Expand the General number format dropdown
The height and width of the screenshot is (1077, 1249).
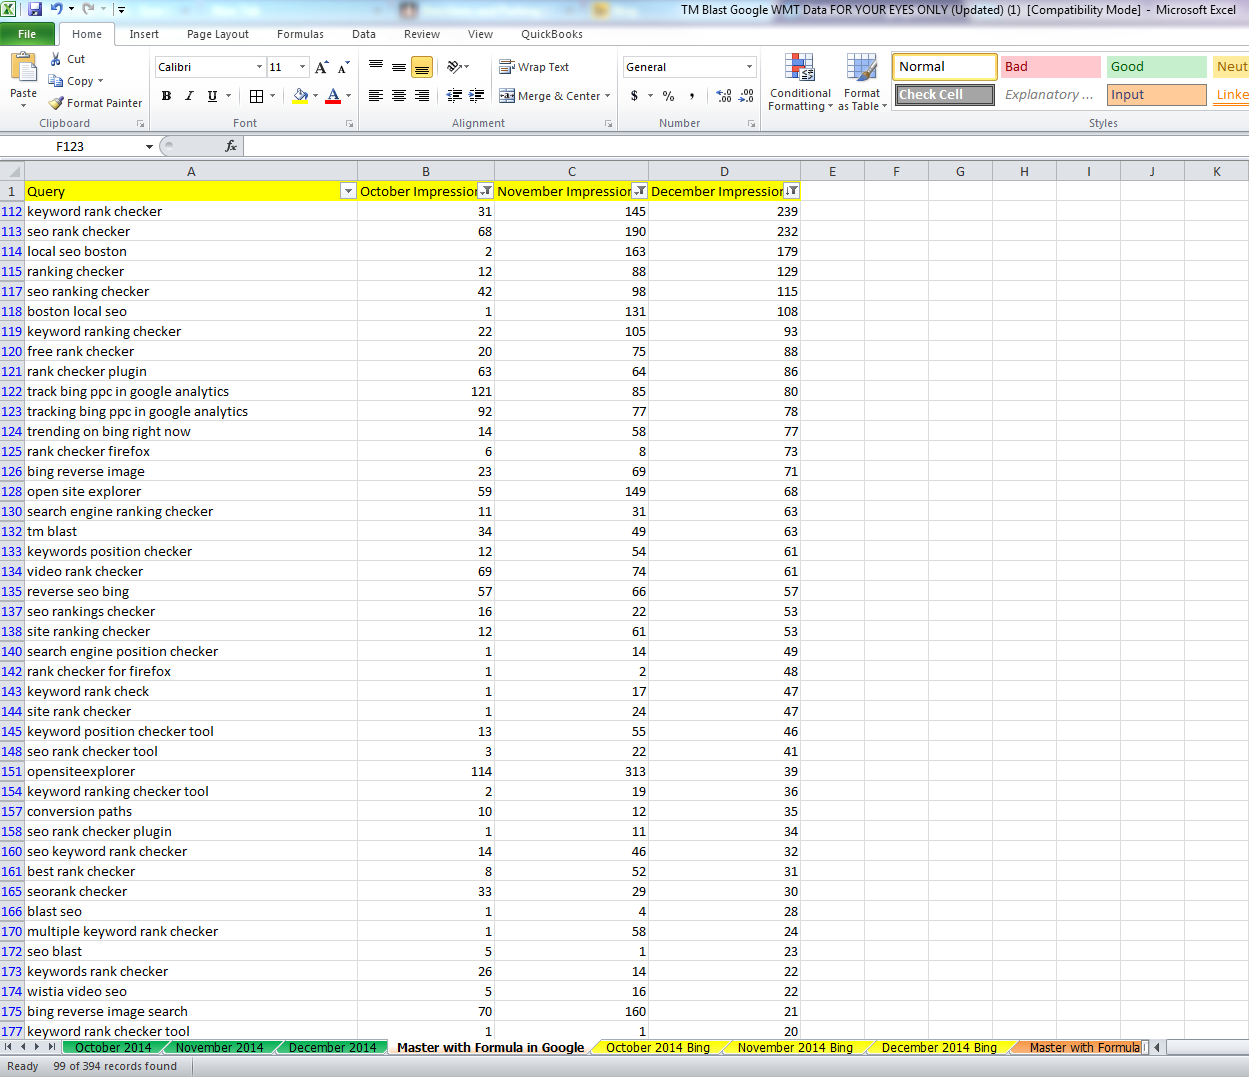pos(749,67)
